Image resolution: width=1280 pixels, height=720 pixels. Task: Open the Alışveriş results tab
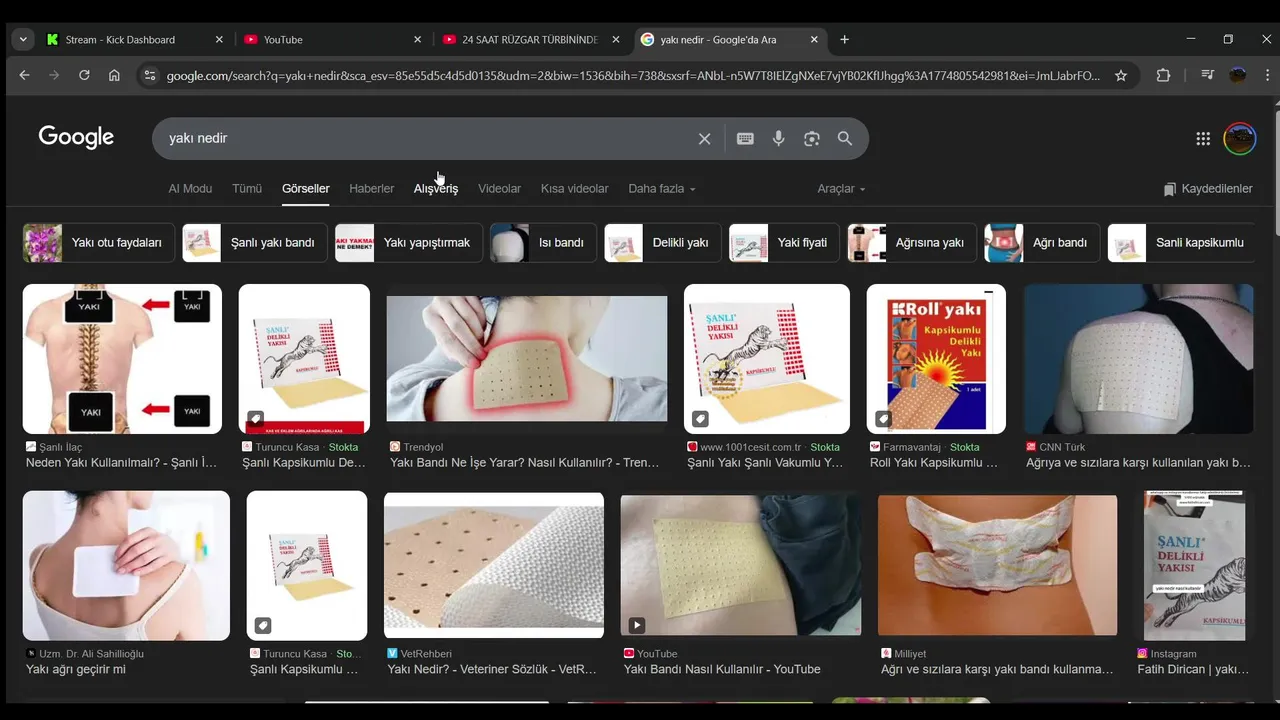(x=436, y=188)
